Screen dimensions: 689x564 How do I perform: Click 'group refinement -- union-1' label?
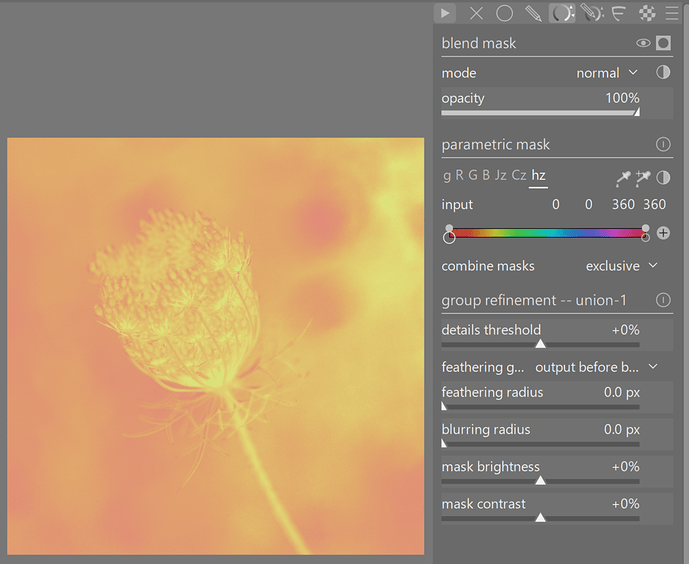click(534, 300)
